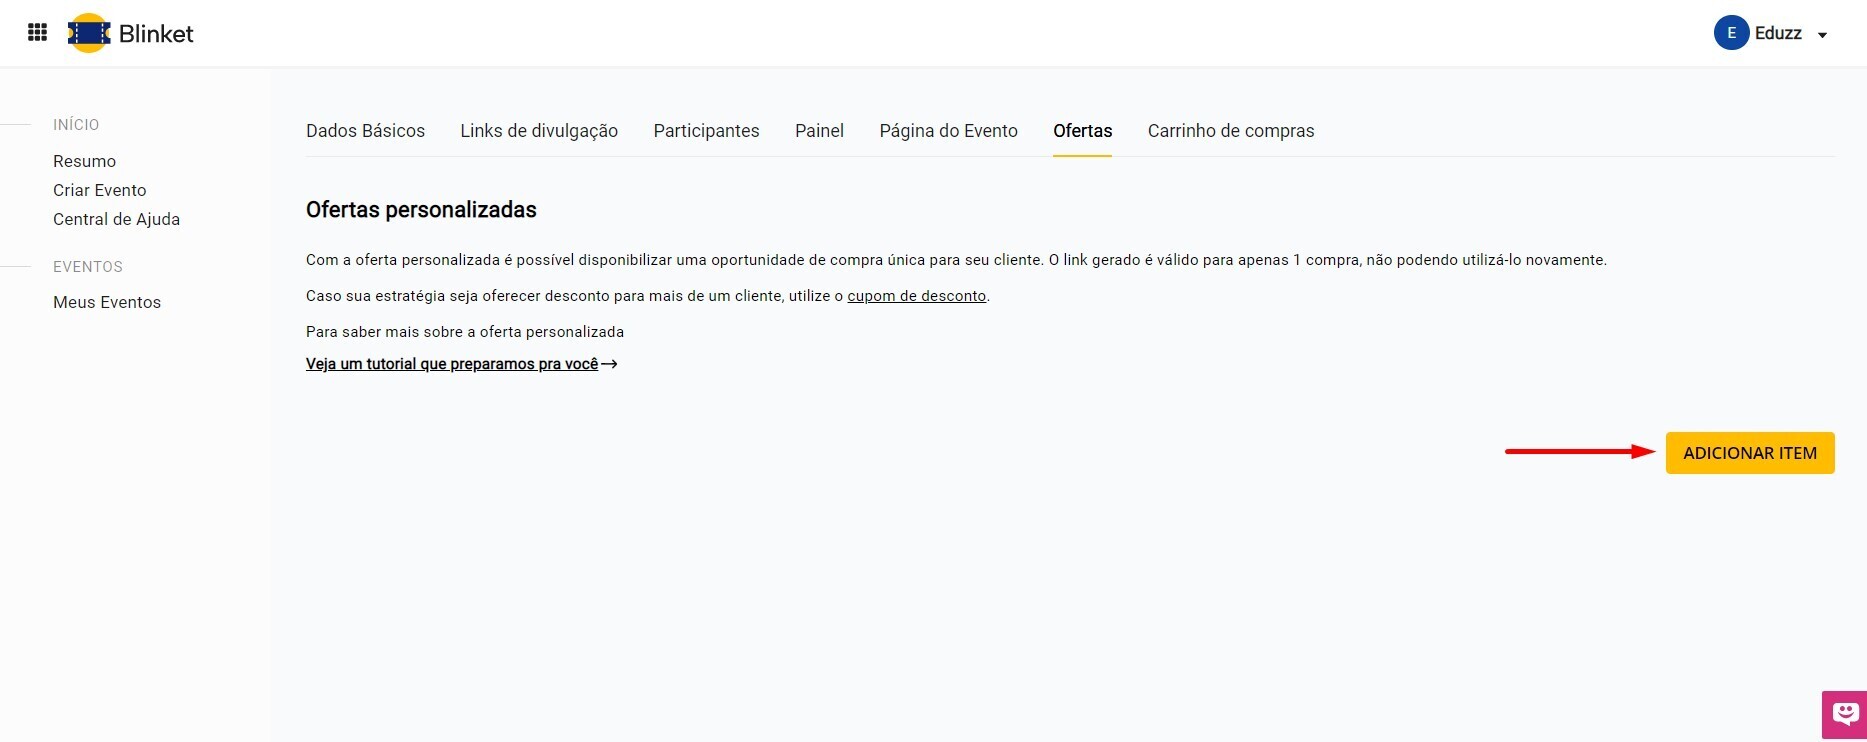Image resolution: width=1867 pixels, height=742 pixels.
Task: Go to the Participantes tab
Action: [706, 131]
